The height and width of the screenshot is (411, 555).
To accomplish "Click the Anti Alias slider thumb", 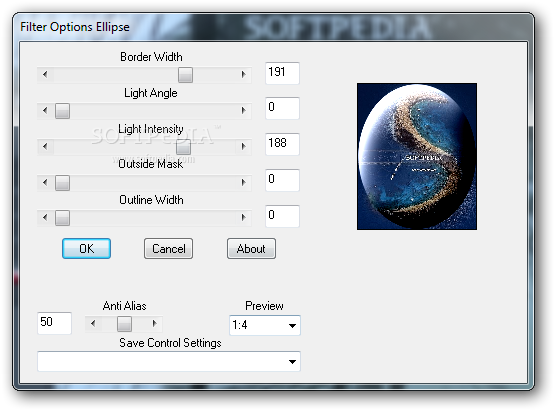I will pyautogui.click(x=125, y=324).
